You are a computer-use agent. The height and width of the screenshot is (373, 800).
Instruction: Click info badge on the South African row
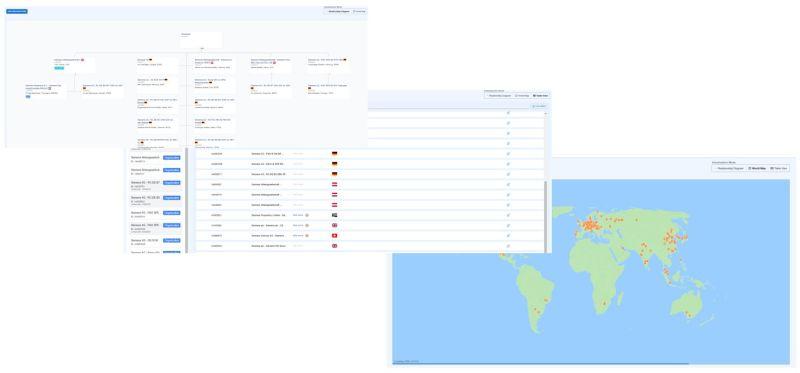coord(307,215)
